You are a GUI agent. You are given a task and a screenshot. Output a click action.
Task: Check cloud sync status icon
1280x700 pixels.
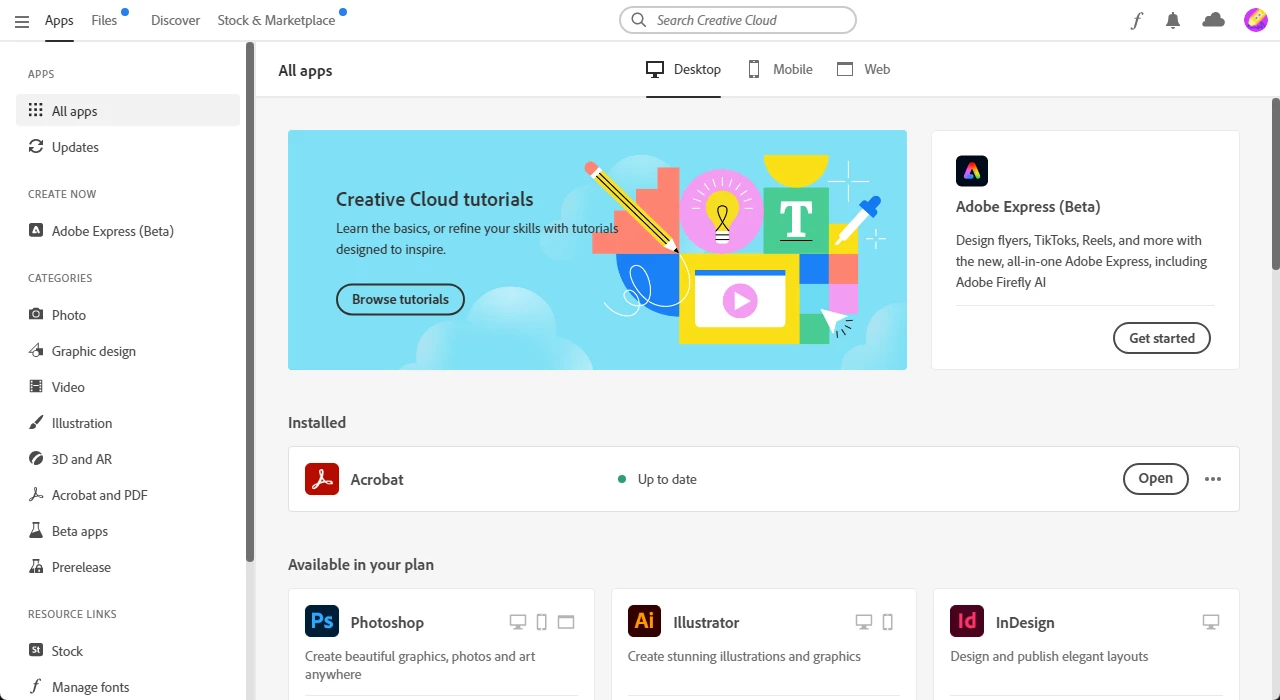[1213, 20]
